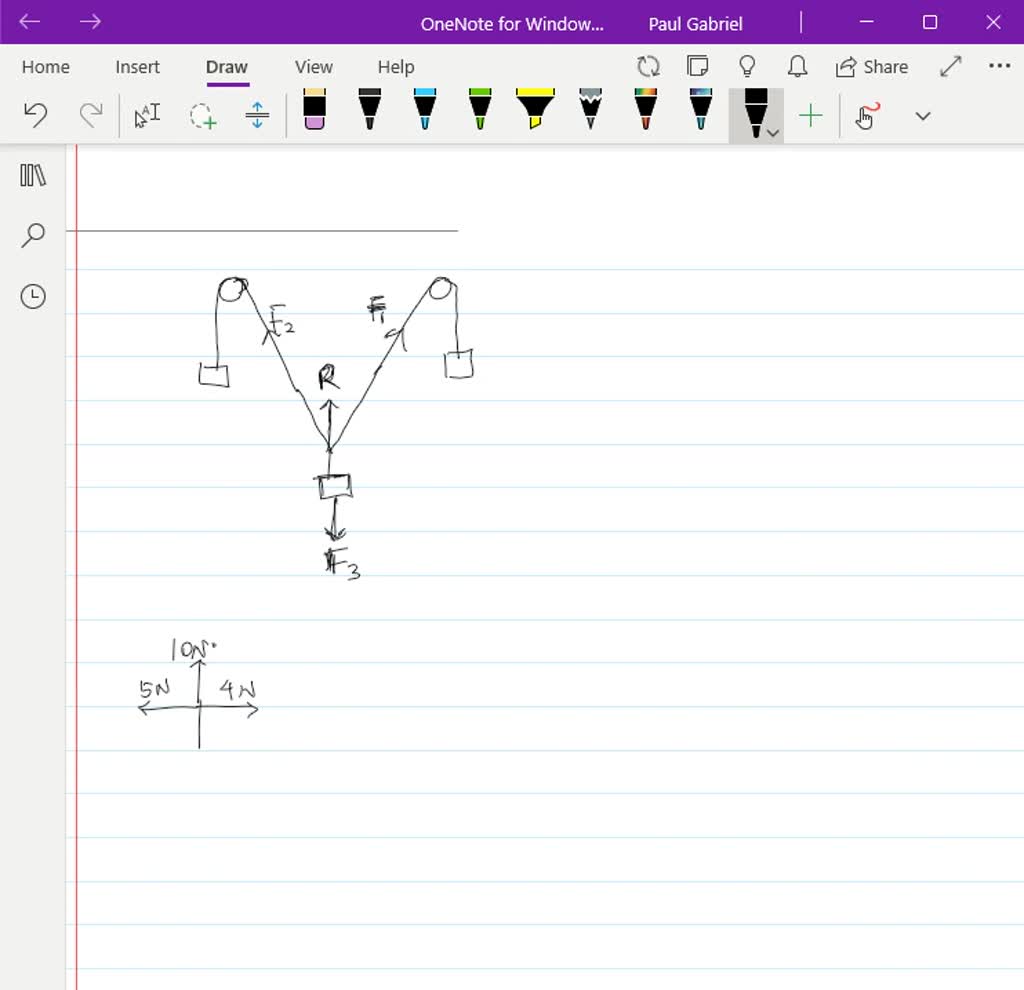
Task: Open the View ribbon tab
Action: (313, 66)
